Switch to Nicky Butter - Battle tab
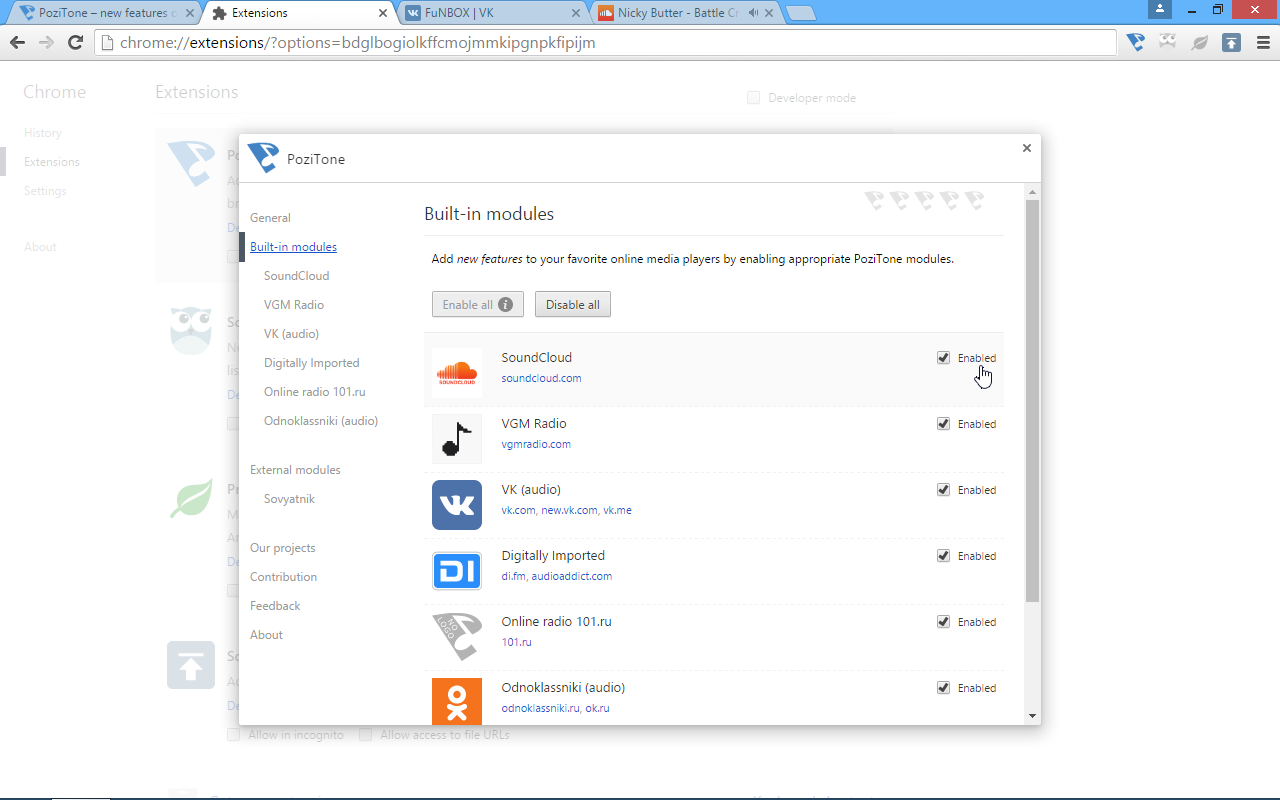1280x800 pixels. point(686,13)
